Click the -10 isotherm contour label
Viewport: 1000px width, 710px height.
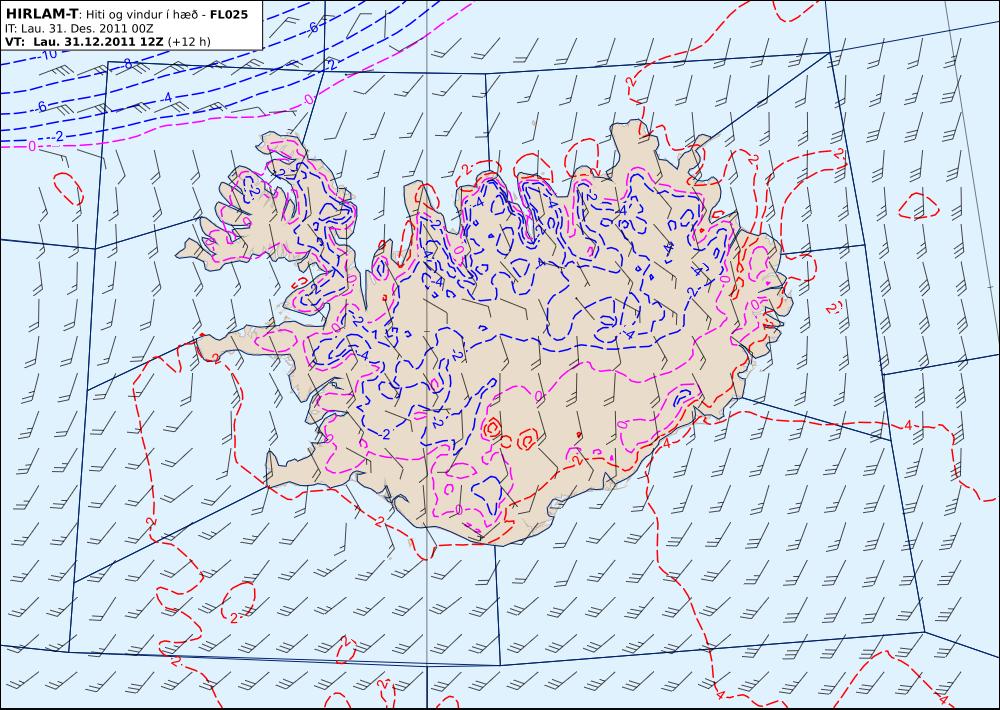pos(48,54)
